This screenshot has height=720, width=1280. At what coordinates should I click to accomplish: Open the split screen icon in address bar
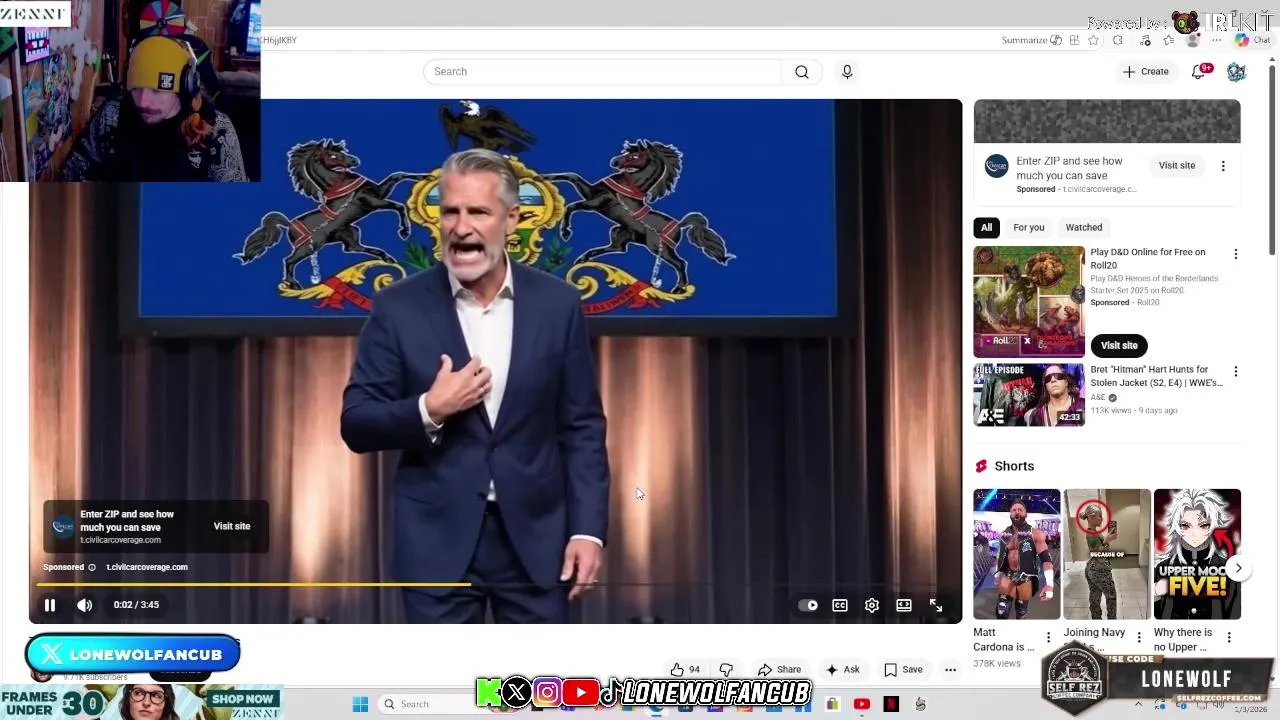[x=1074, y=40]
